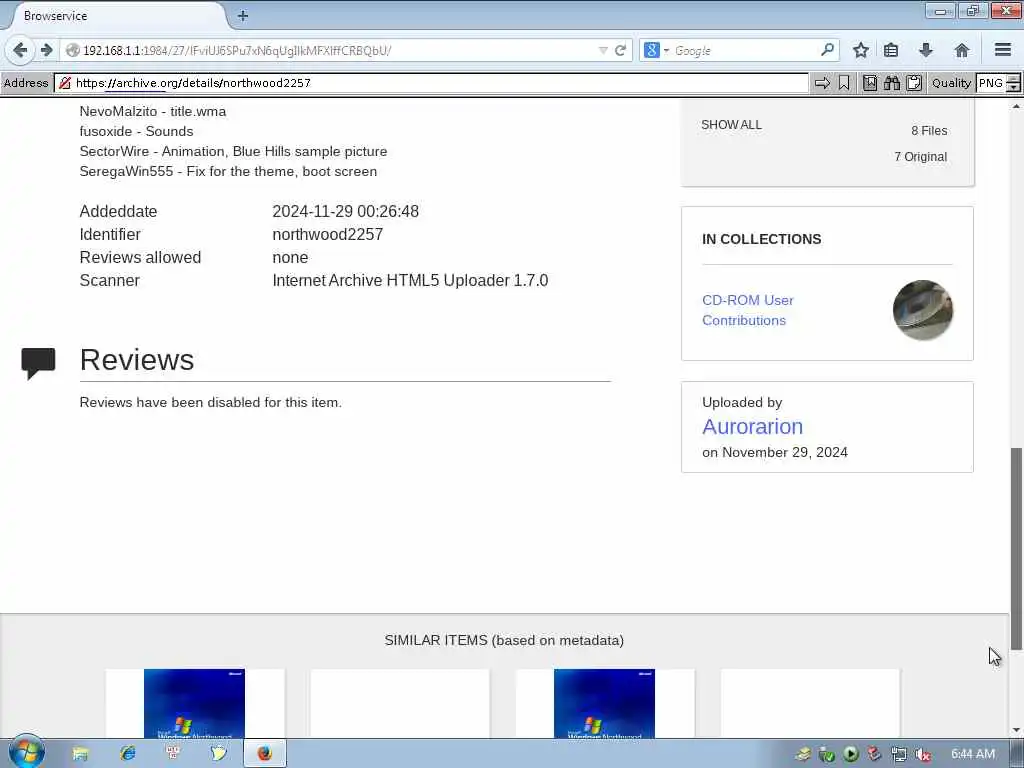The height and width of the screenshot is (768, 1024).
Task: Click the 6:44 AM taskbar clock
Action: click(x=972, y=754)
